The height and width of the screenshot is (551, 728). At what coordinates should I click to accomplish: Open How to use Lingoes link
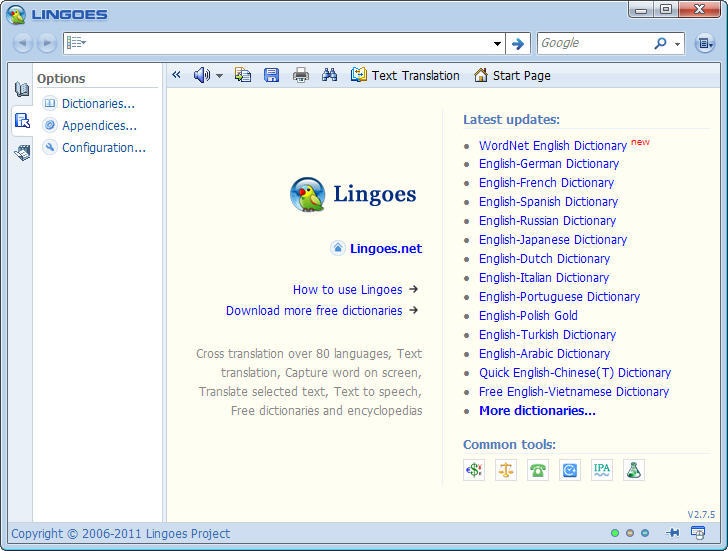coord(347,290)
